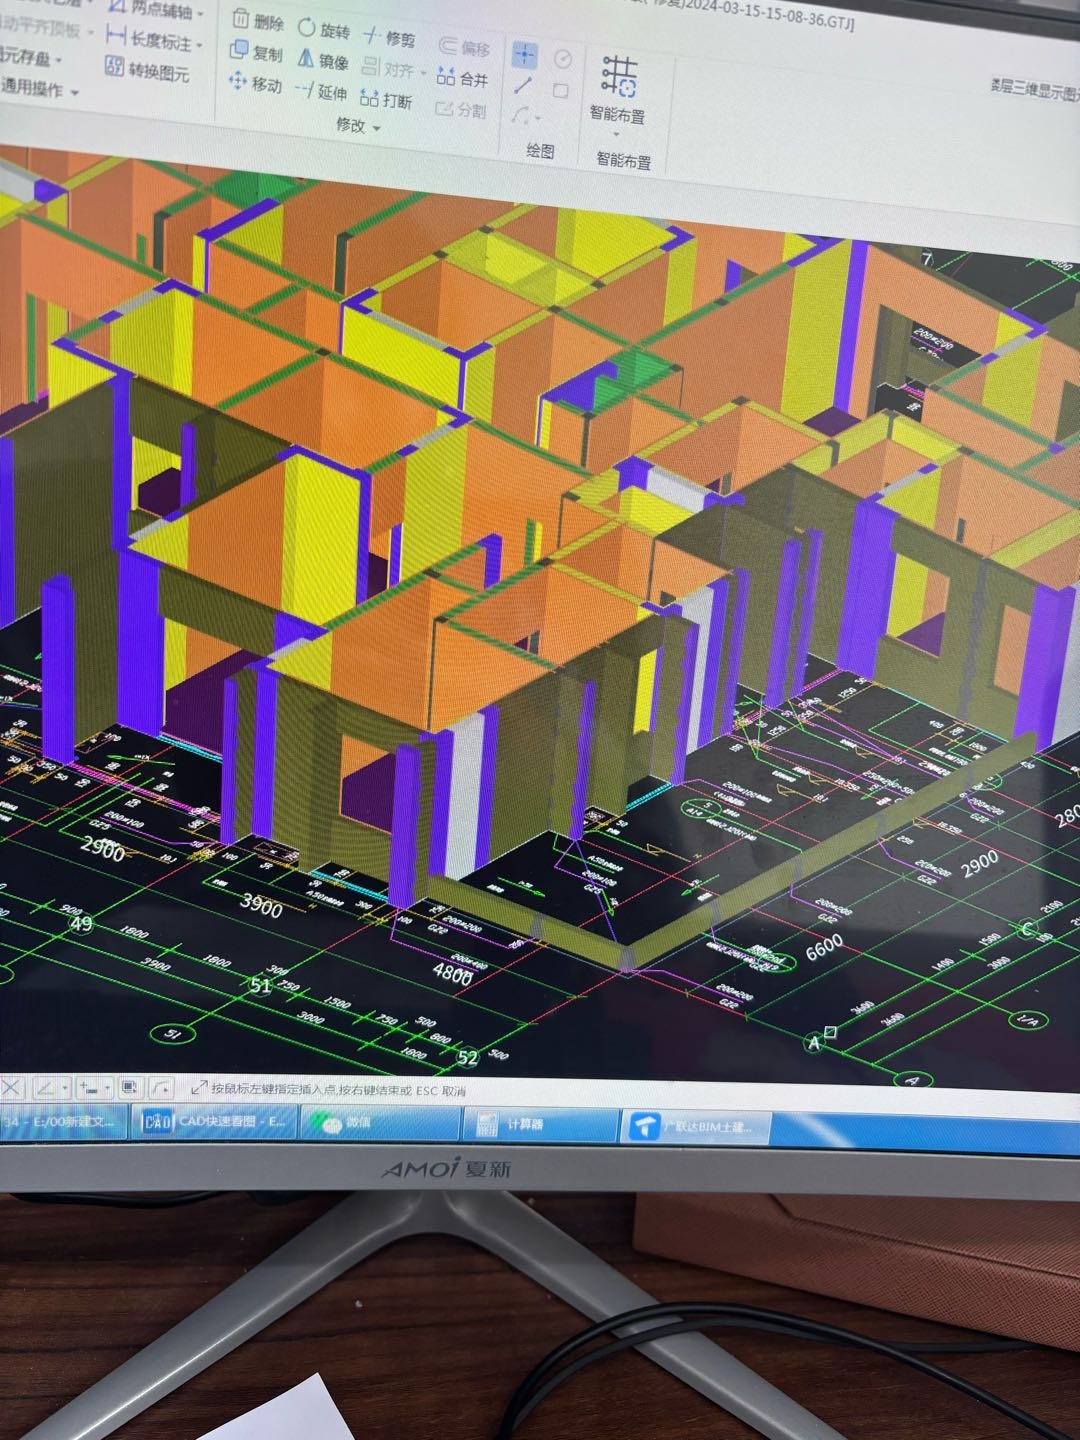Select the circle drawing tool in 绘图
The image size is (1080, 1440).
[563, 59]
